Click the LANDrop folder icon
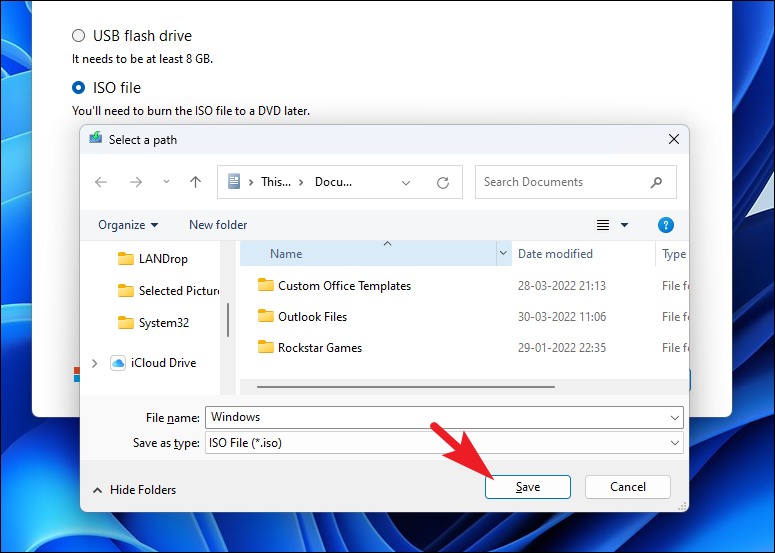Image resolution: width=775 pixels, height=553 pixels. [x=126, y=258]
